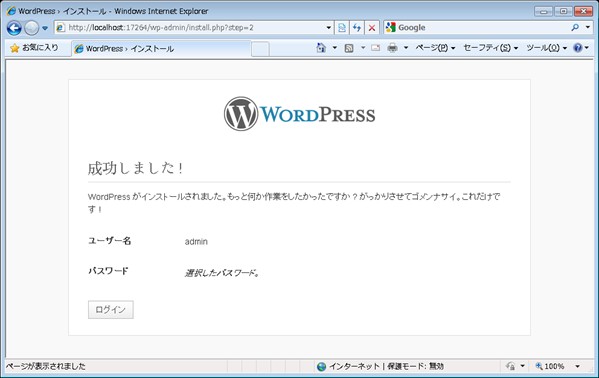
Task: Click the インターネット zone globe icon
Action: (322, 367)
